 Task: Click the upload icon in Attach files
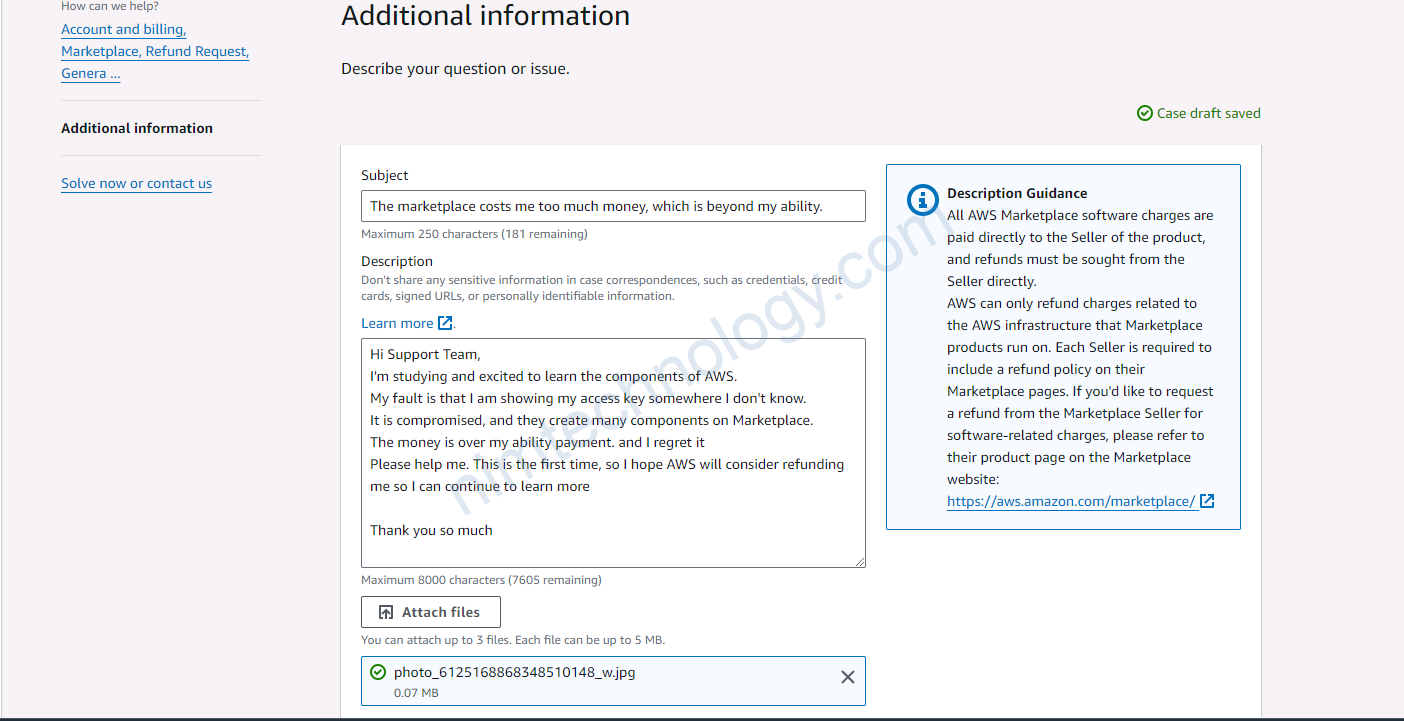386,612
